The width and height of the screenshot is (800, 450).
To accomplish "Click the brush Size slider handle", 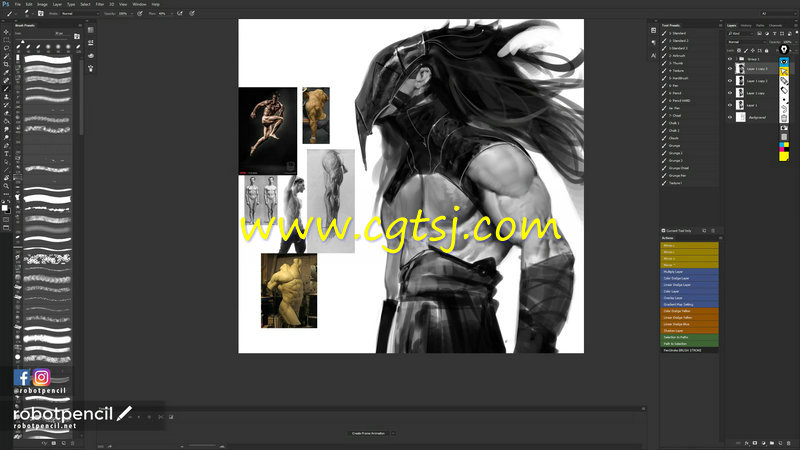I will point(22,41).
